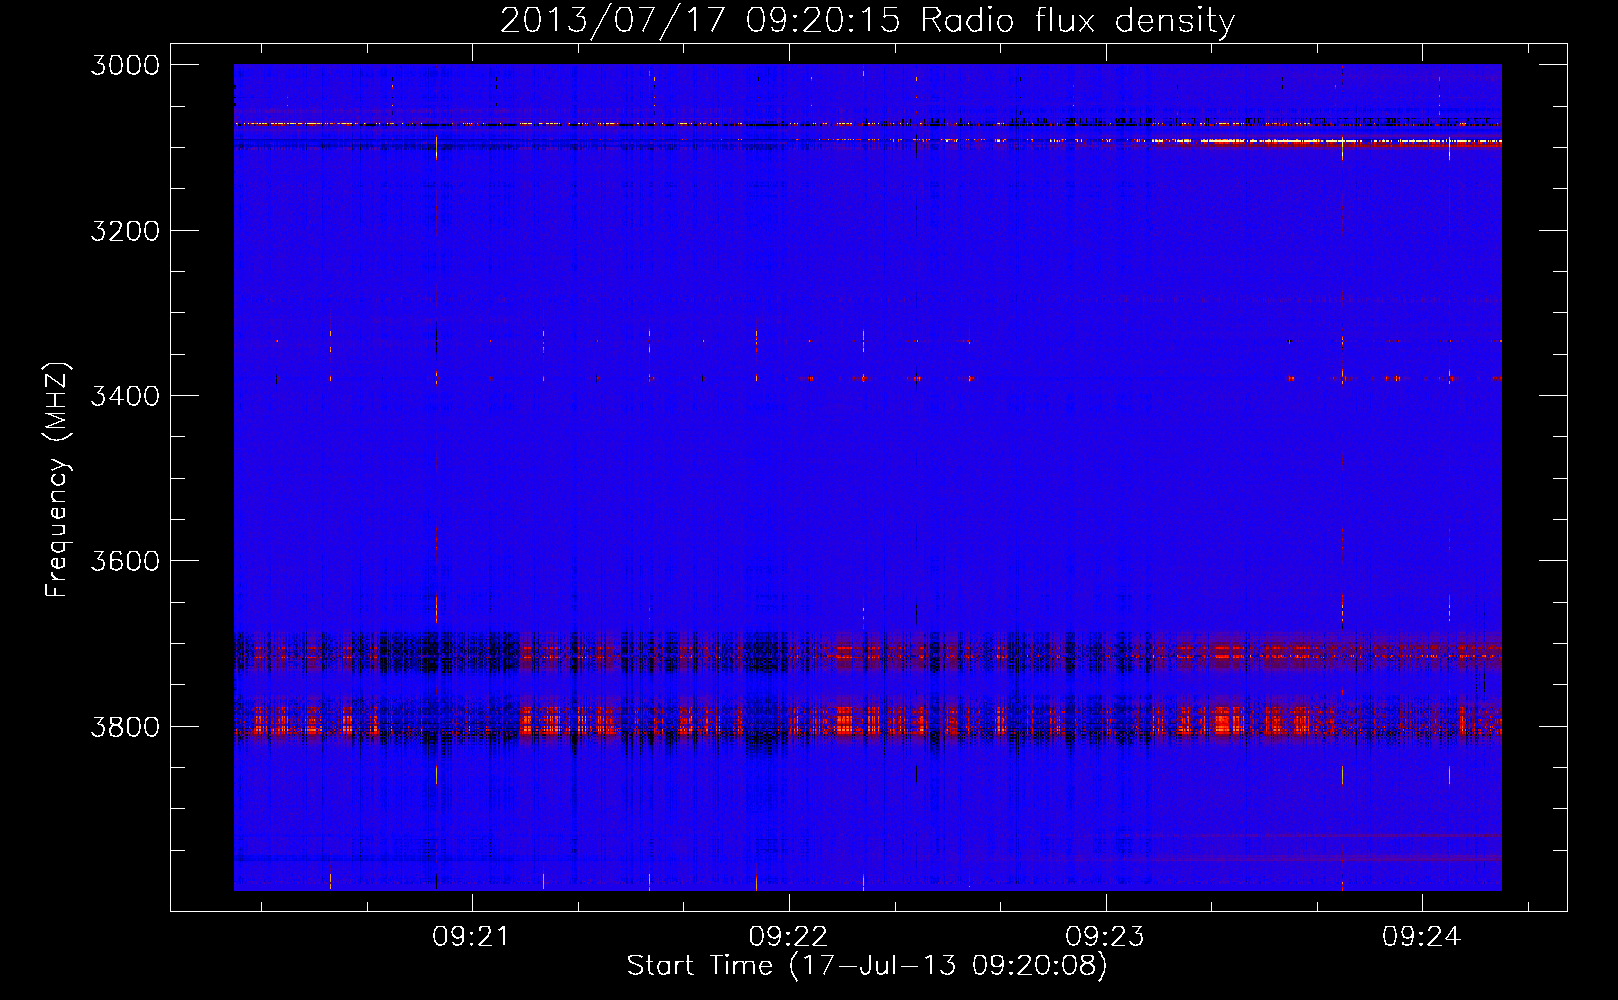Click the 09:22 time tick label

[788, 937]
